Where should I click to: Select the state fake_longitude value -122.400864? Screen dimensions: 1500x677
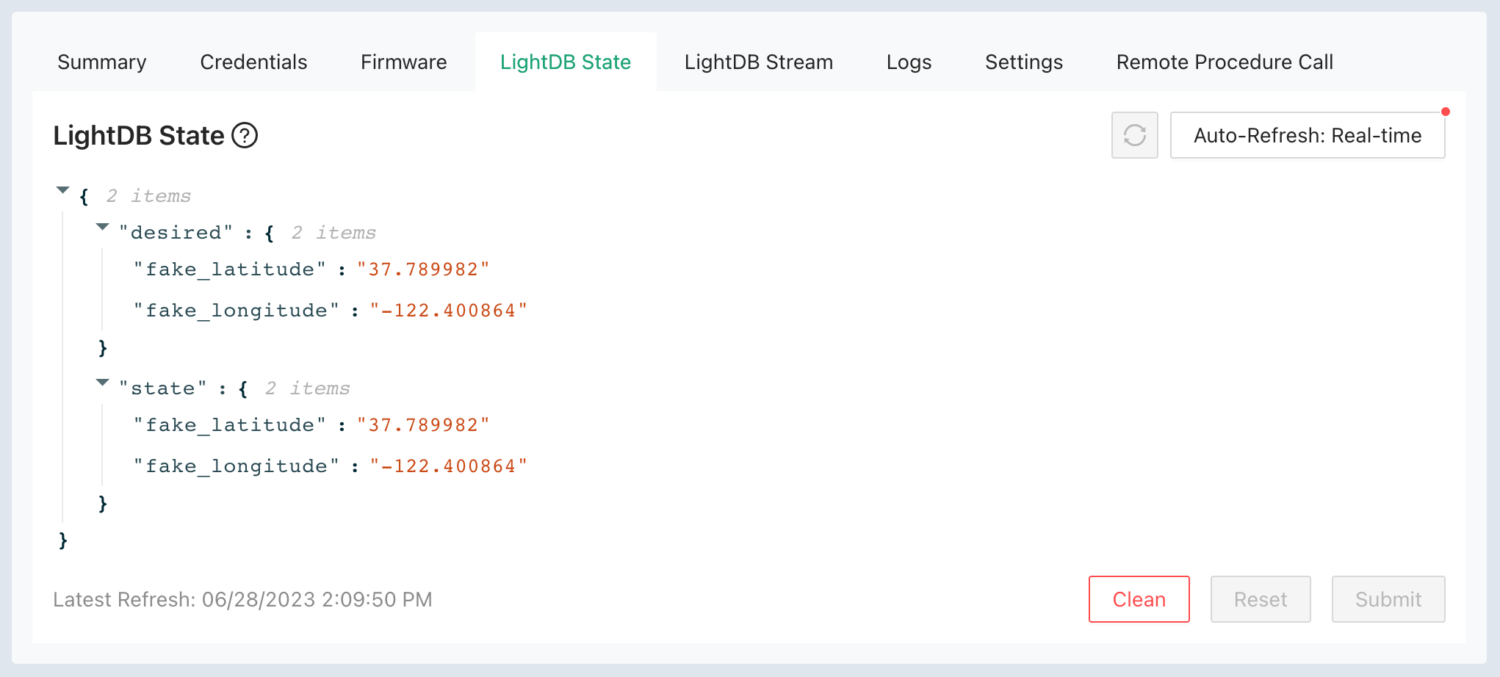450,465
